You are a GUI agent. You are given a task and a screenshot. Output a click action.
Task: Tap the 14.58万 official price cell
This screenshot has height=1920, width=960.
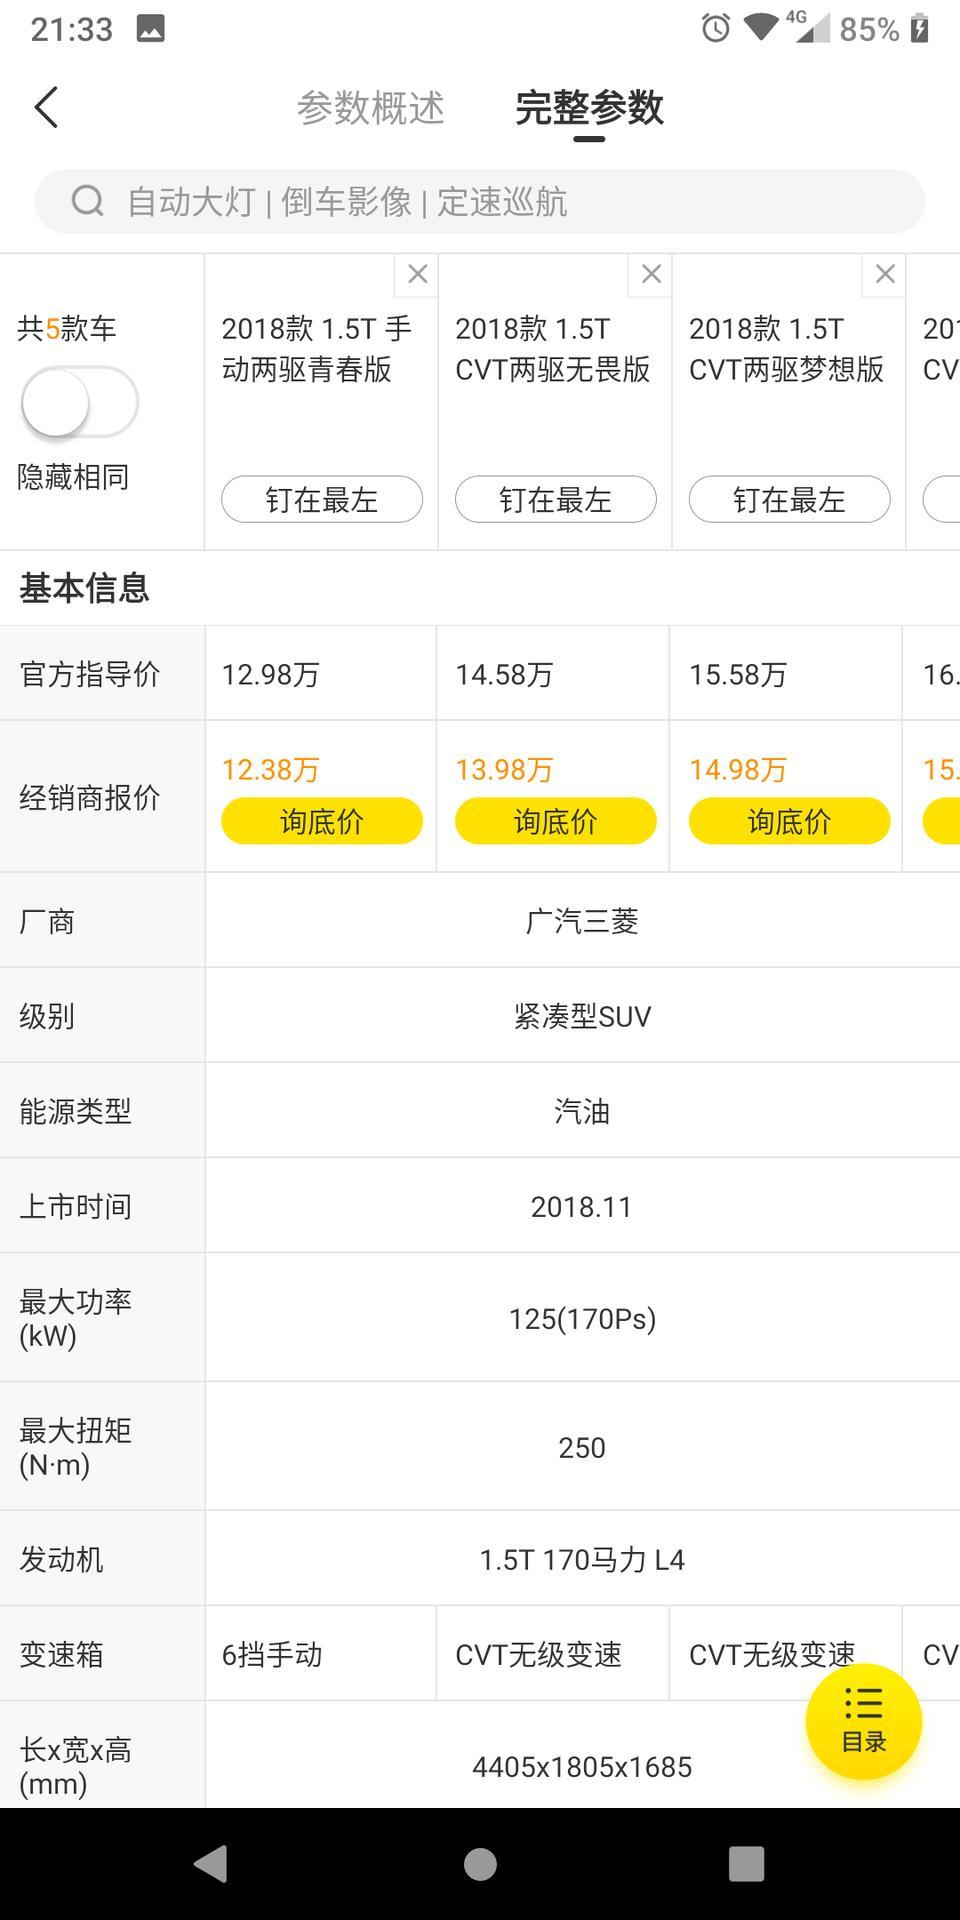coord(553,674)
